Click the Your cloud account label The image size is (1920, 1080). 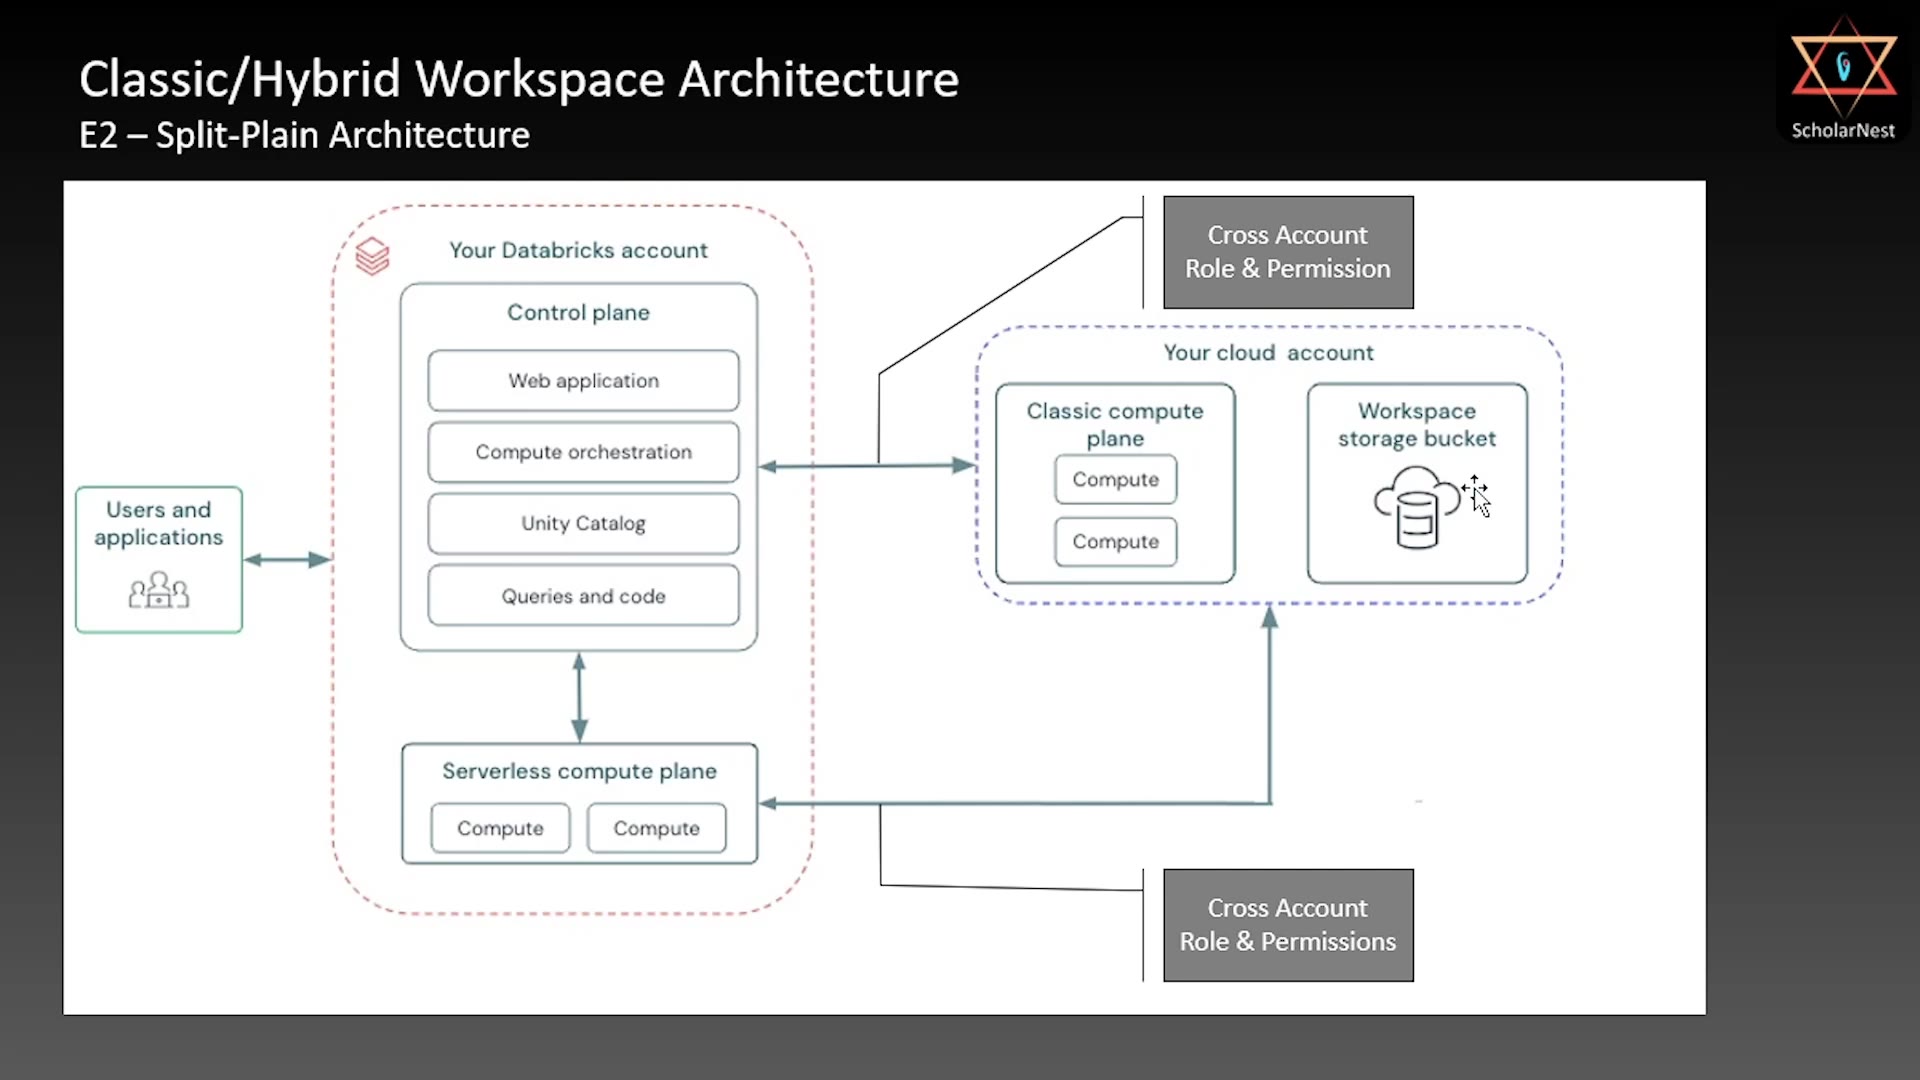(x=1268, y=353)
